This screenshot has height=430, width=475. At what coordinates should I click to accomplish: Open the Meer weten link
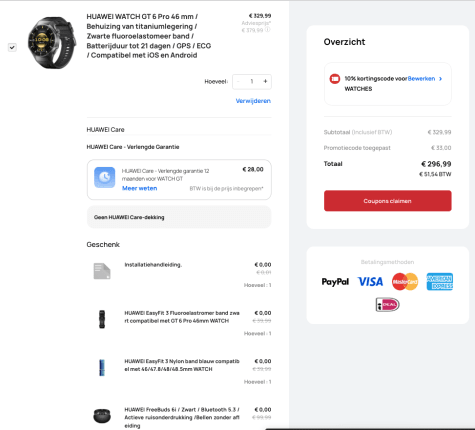(139, 188)
